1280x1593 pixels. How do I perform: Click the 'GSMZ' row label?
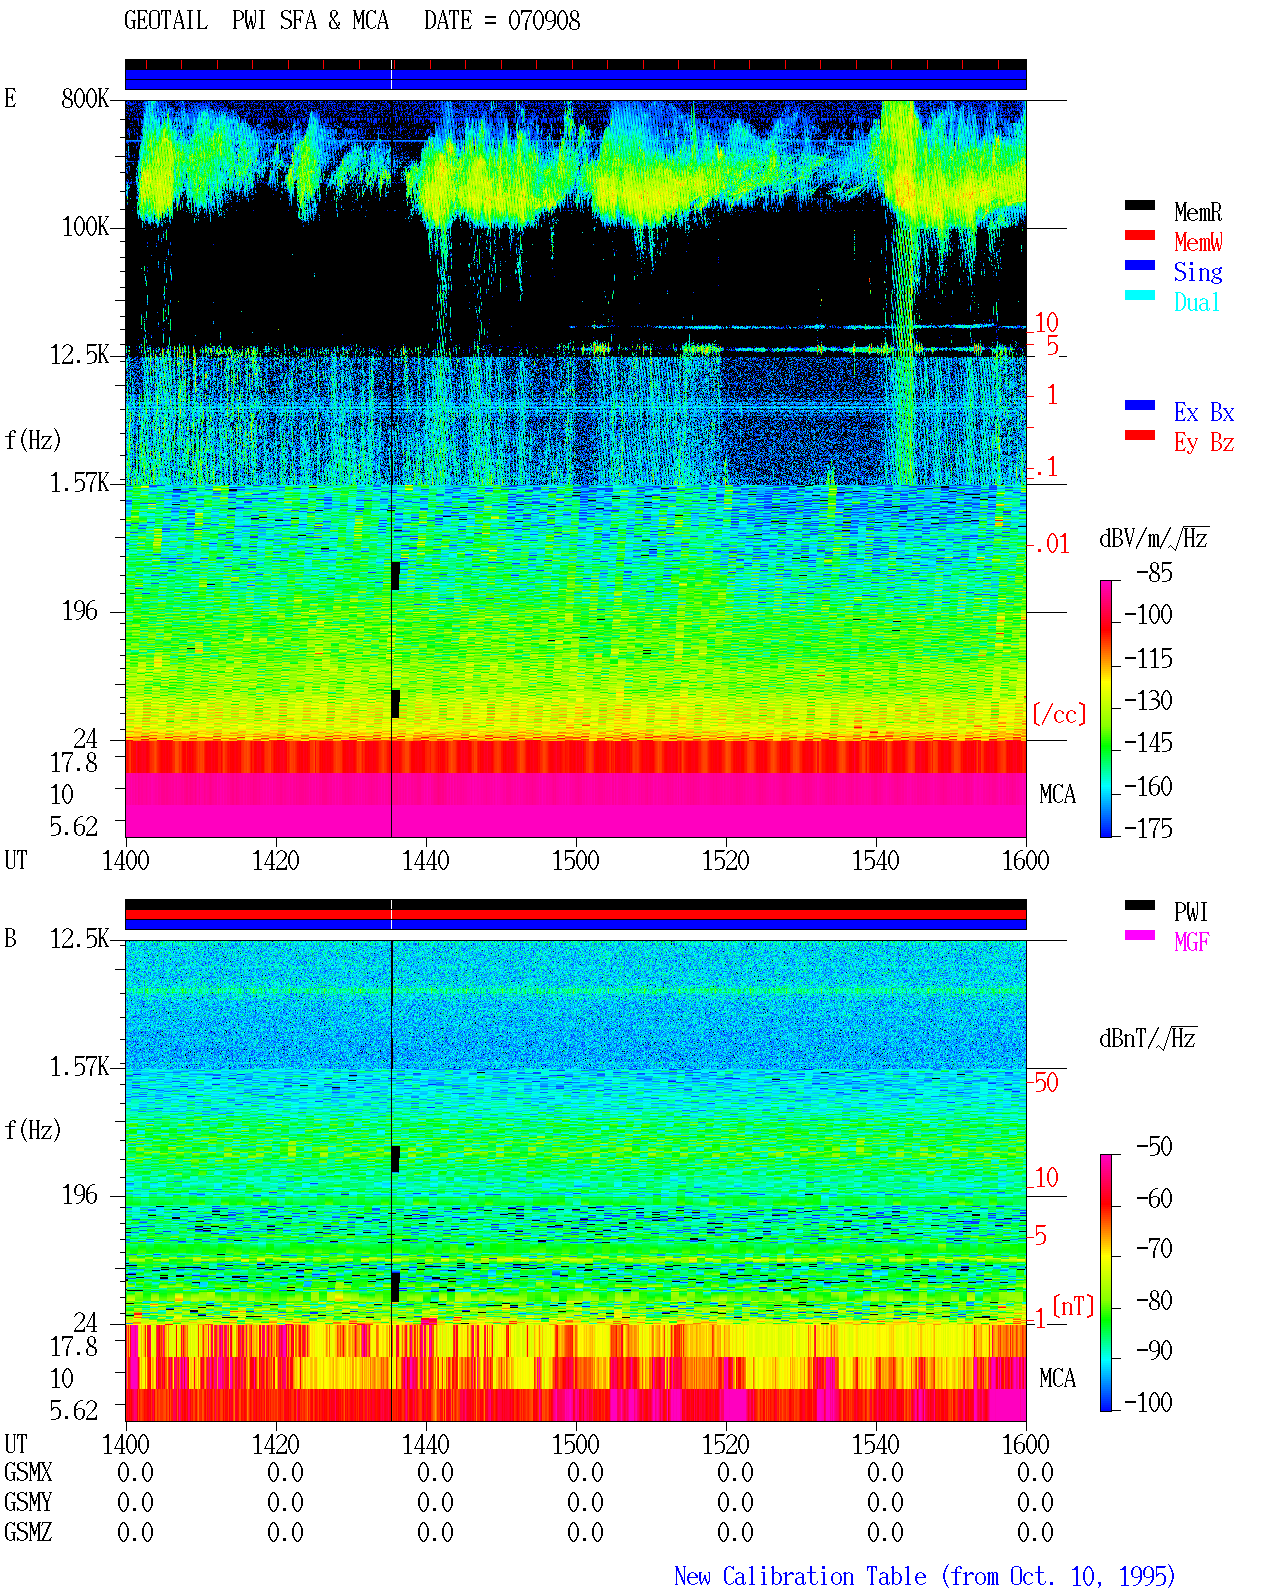tap(28, 1532)
